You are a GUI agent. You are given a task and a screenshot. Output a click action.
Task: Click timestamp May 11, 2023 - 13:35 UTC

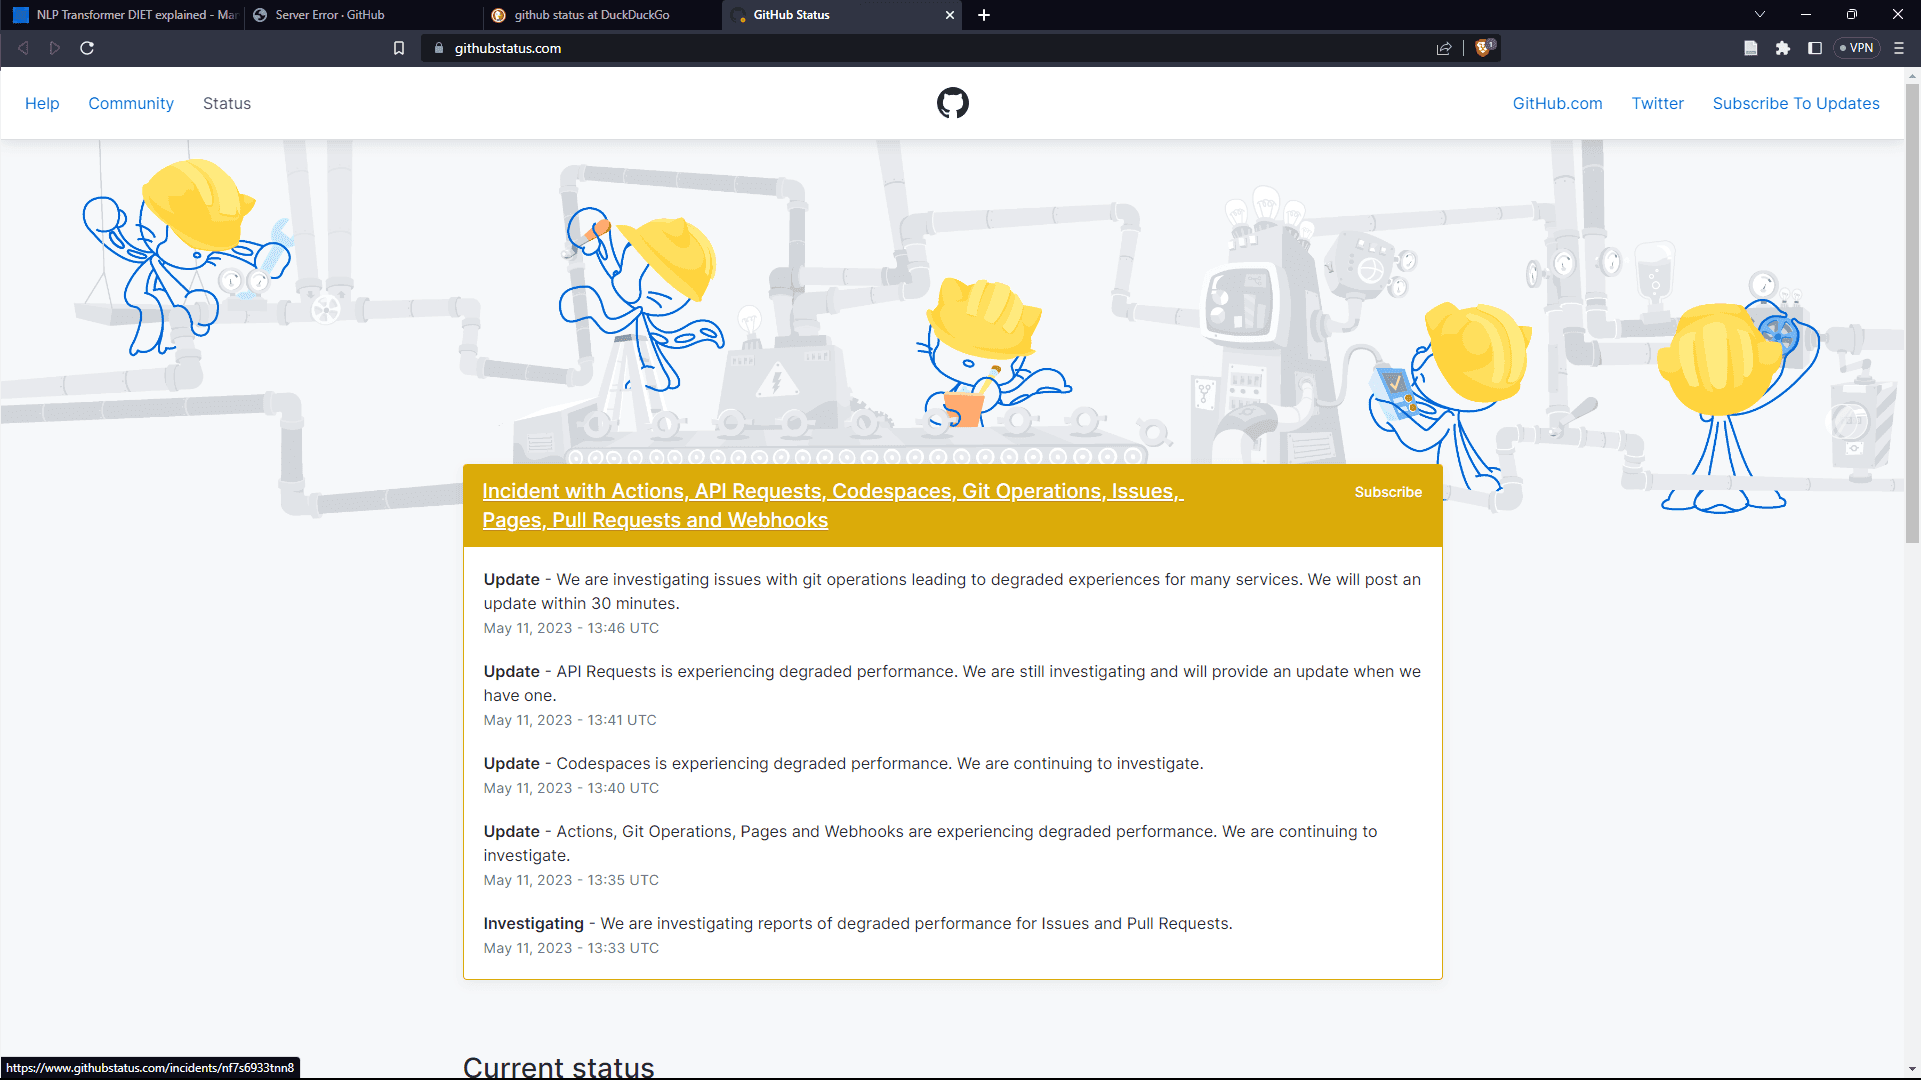click(x=571, y=880)
